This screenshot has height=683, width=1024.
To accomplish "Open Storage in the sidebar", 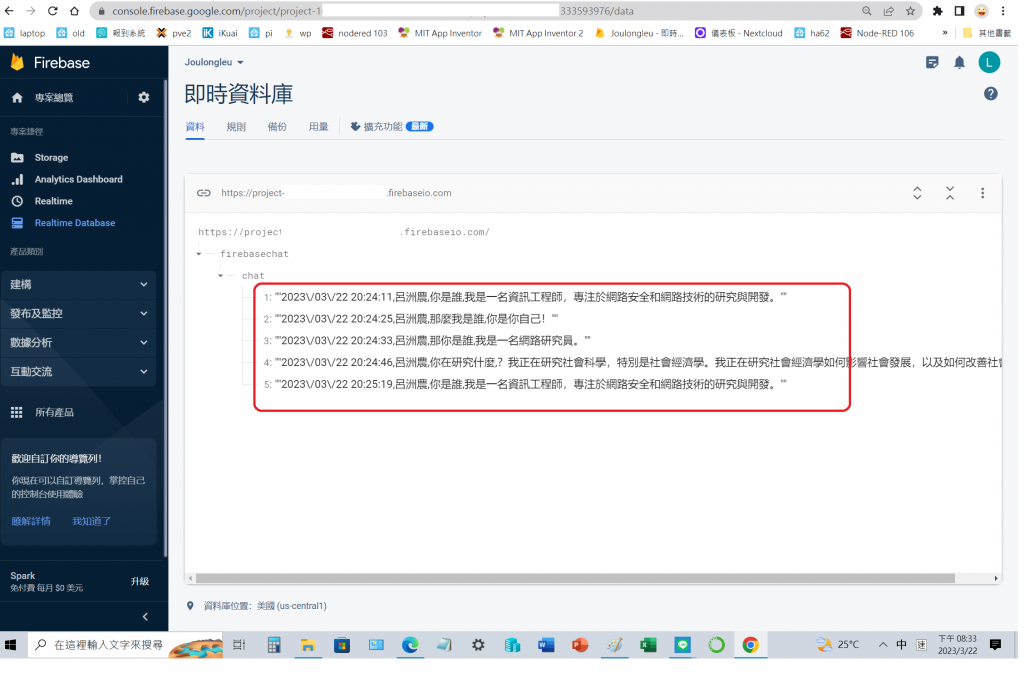I will click(x=51, y=157).
